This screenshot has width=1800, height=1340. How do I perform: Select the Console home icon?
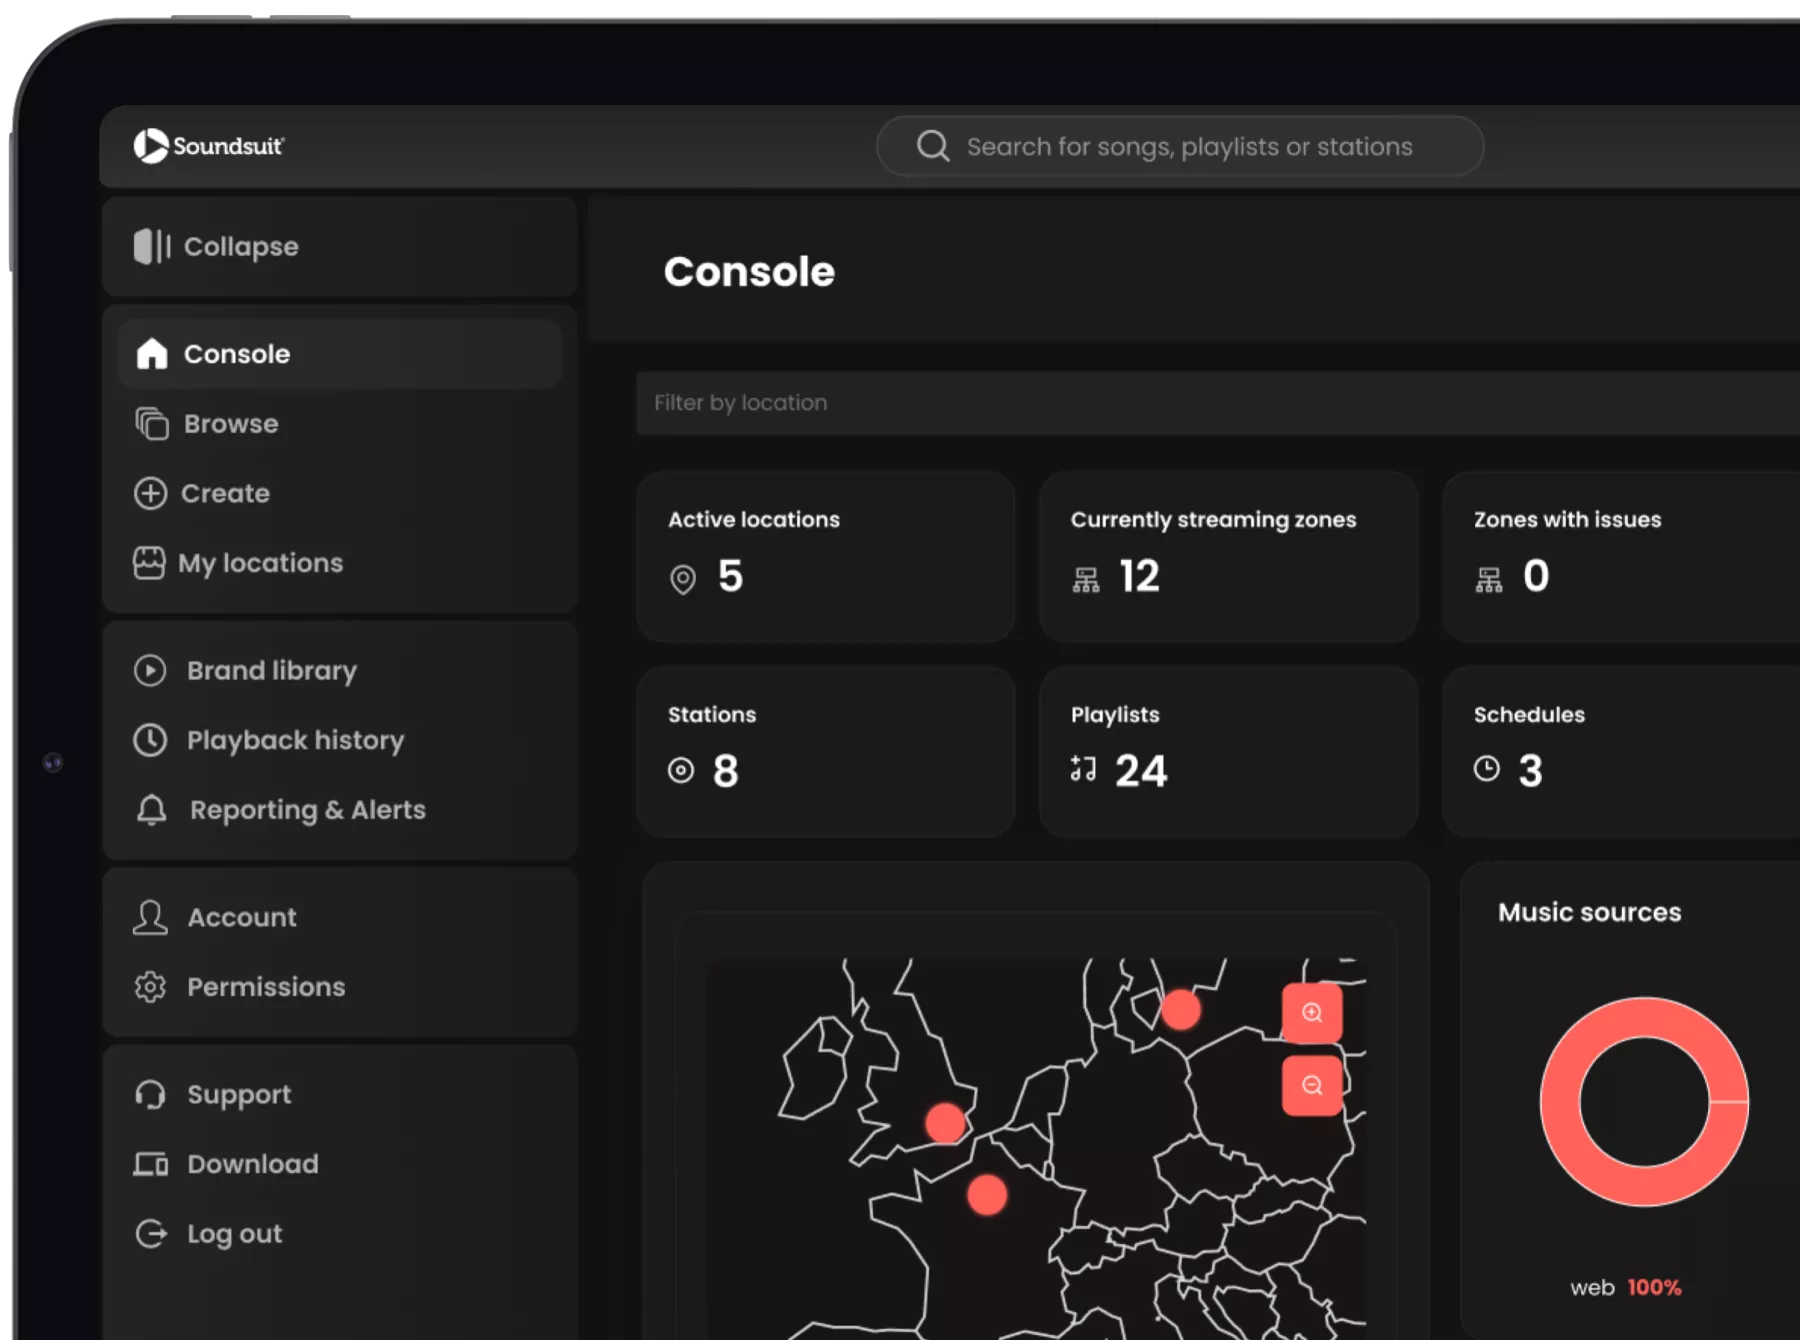tap(151, 353)
